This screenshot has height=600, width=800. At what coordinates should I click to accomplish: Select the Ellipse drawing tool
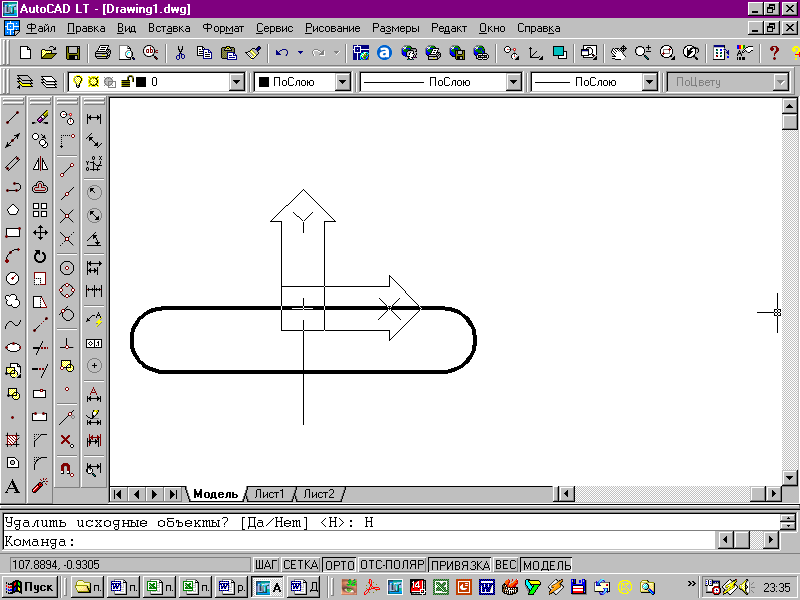coord(13,347)
